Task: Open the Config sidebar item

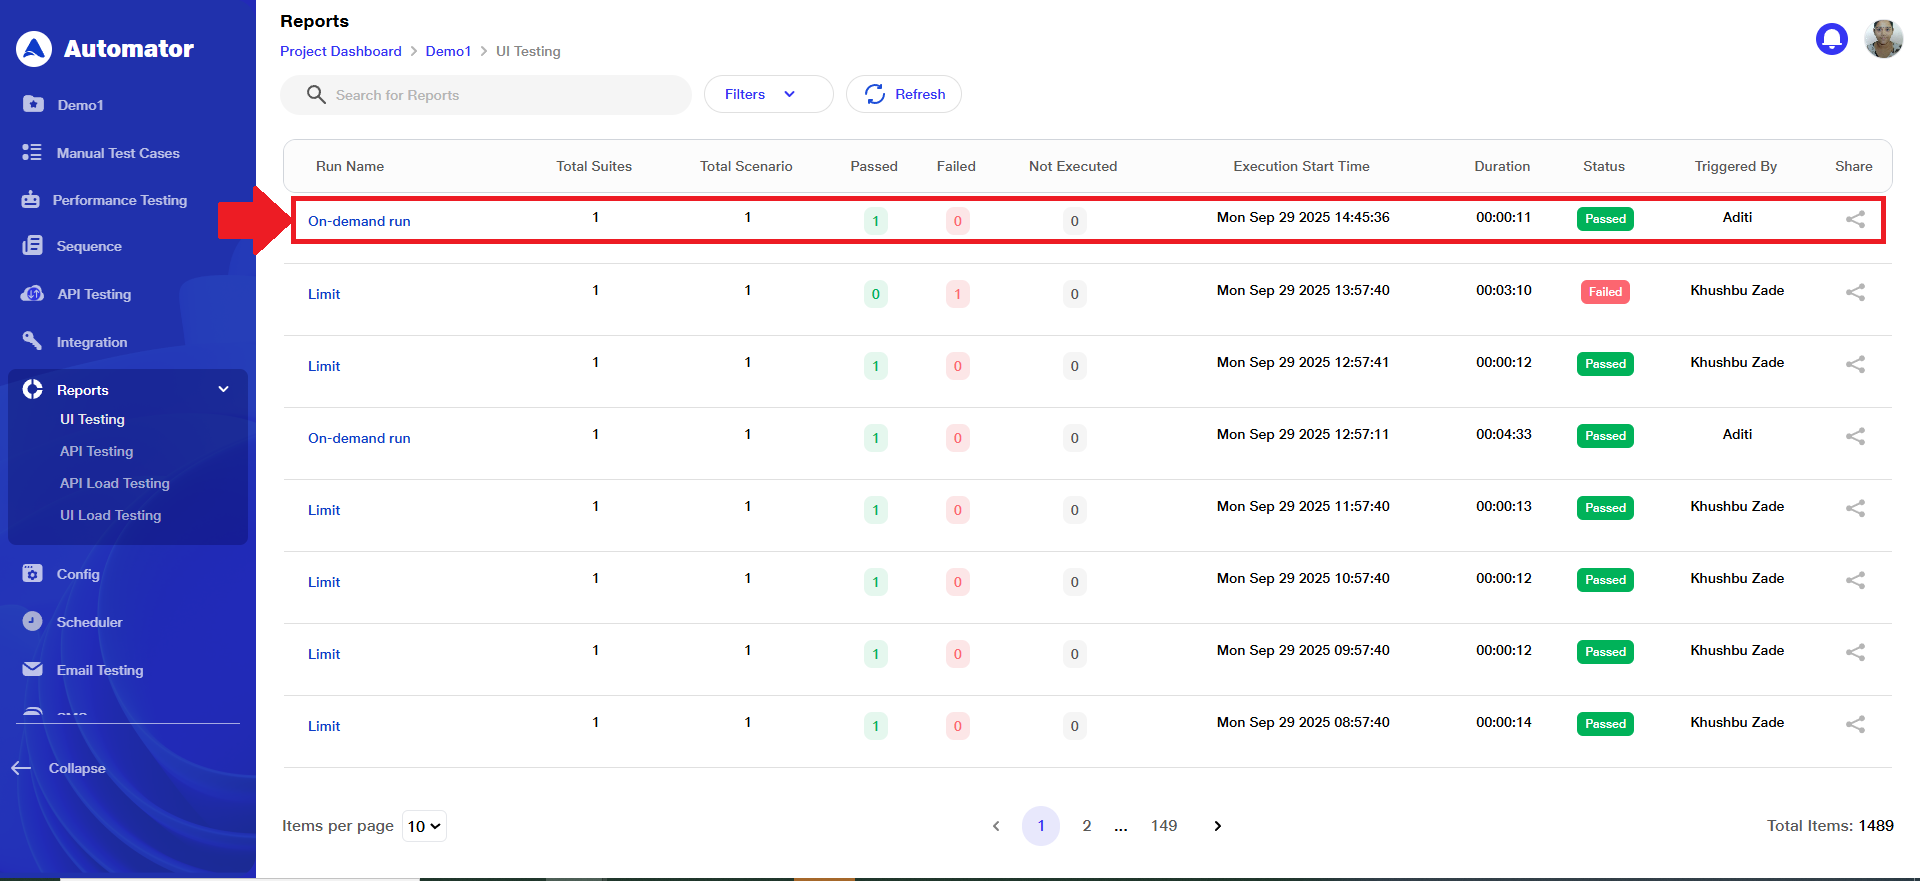Action: (x=78, y=574)
